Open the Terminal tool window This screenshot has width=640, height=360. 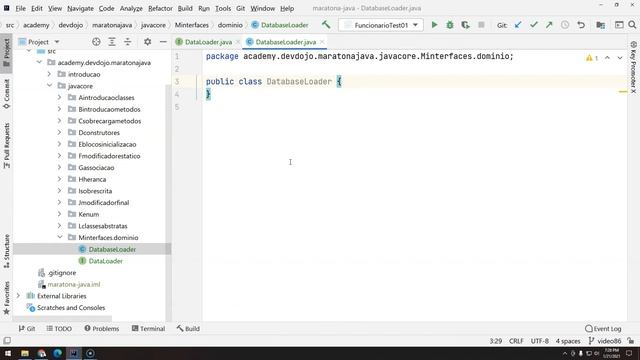149,329
